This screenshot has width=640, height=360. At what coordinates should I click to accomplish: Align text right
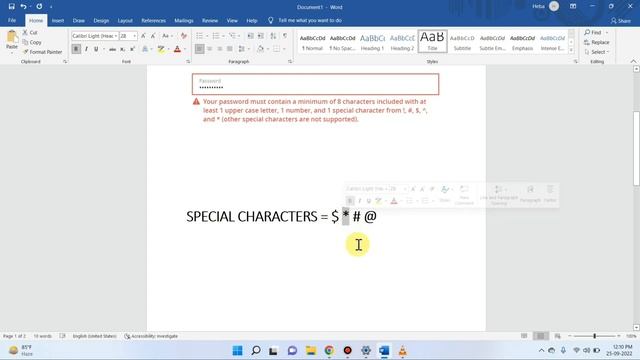[x=220, y=49]
